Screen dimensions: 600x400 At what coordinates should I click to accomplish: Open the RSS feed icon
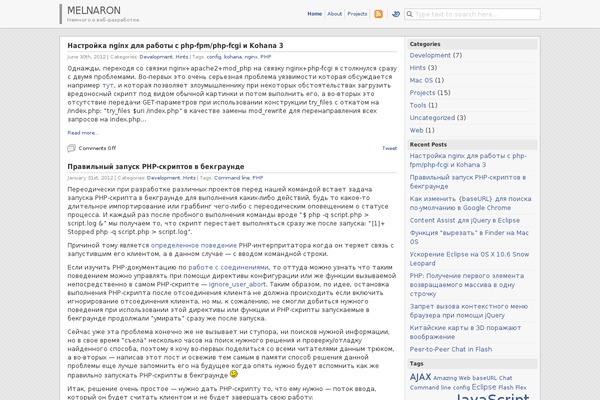(378, 14)
